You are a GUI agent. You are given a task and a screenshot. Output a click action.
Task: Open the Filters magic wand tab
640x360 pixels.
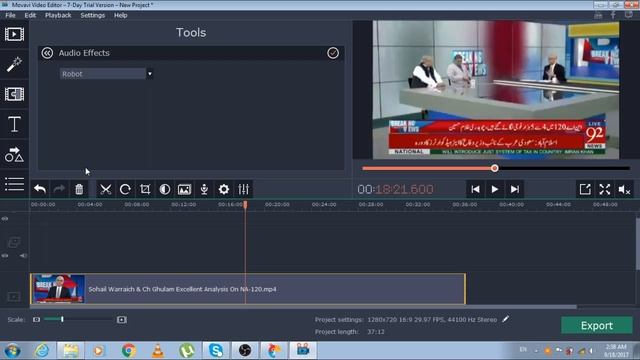(14, 64)
